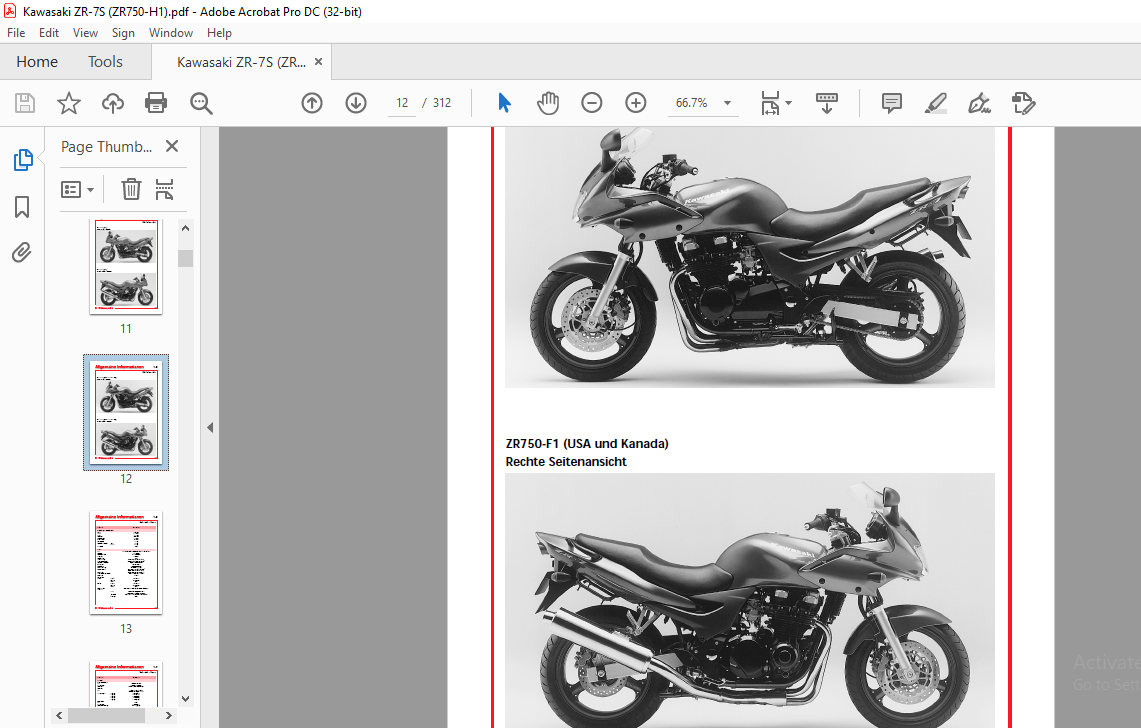The image size is (1141, 728).
Task: Click the left-side view motorcycle photo
Action: (750, 258)
